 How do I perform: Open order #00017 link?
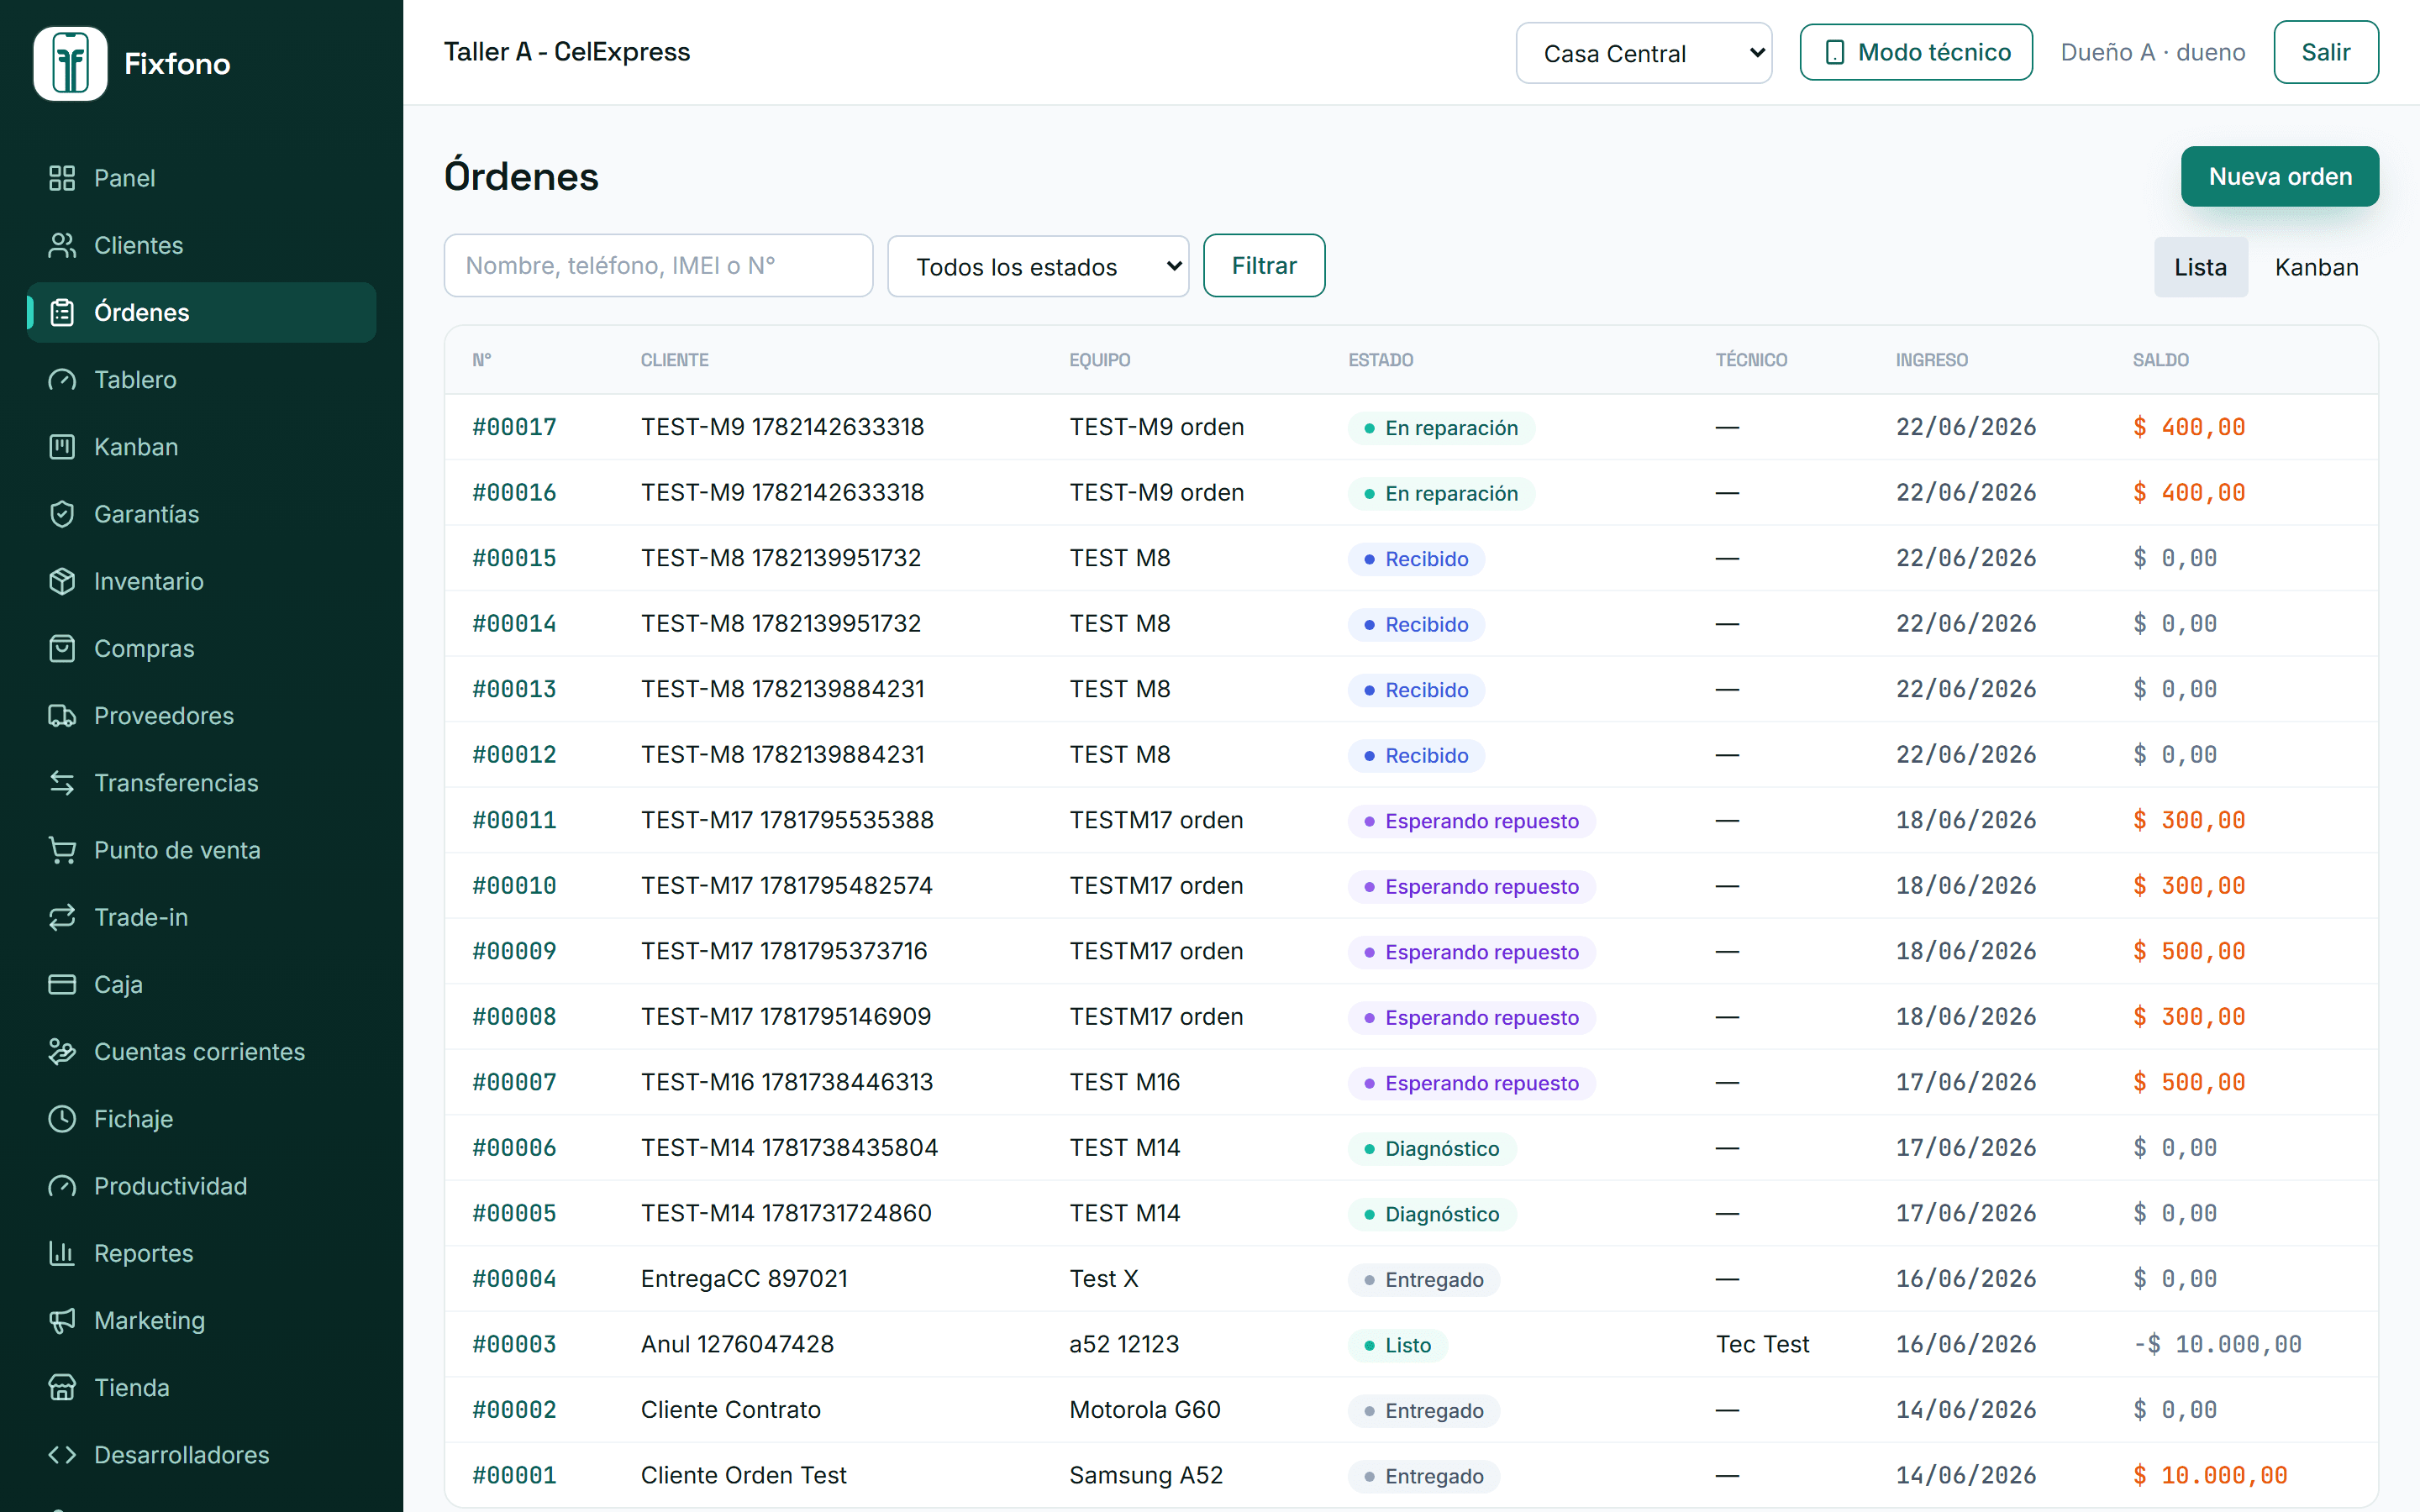point(514,427)
